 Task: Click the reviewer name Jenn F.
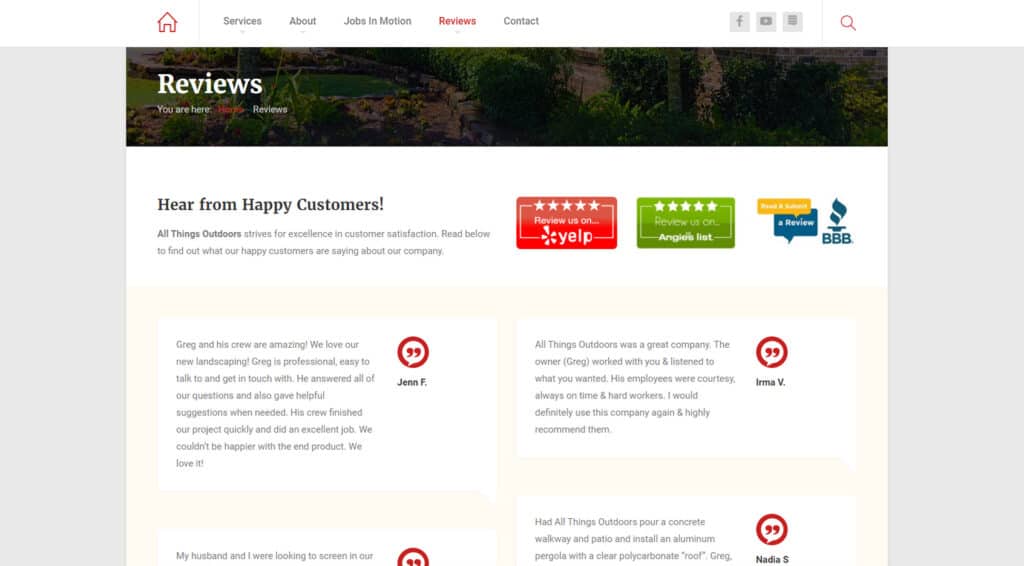[x=412, y=383]
